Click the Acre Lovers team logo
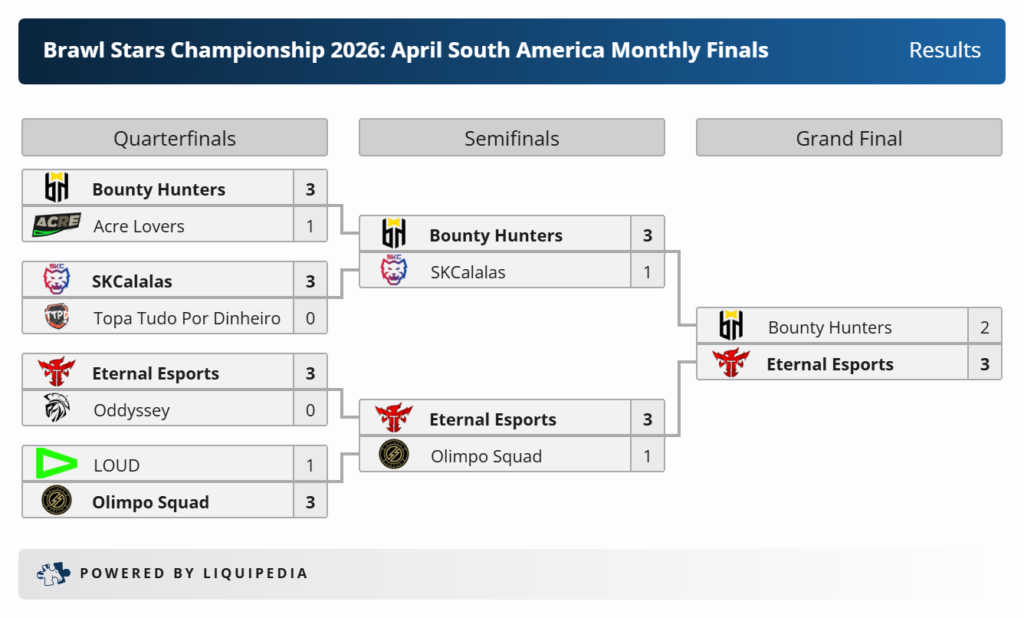The width and height of the screenshot is (1024, 618). [56, 226]
